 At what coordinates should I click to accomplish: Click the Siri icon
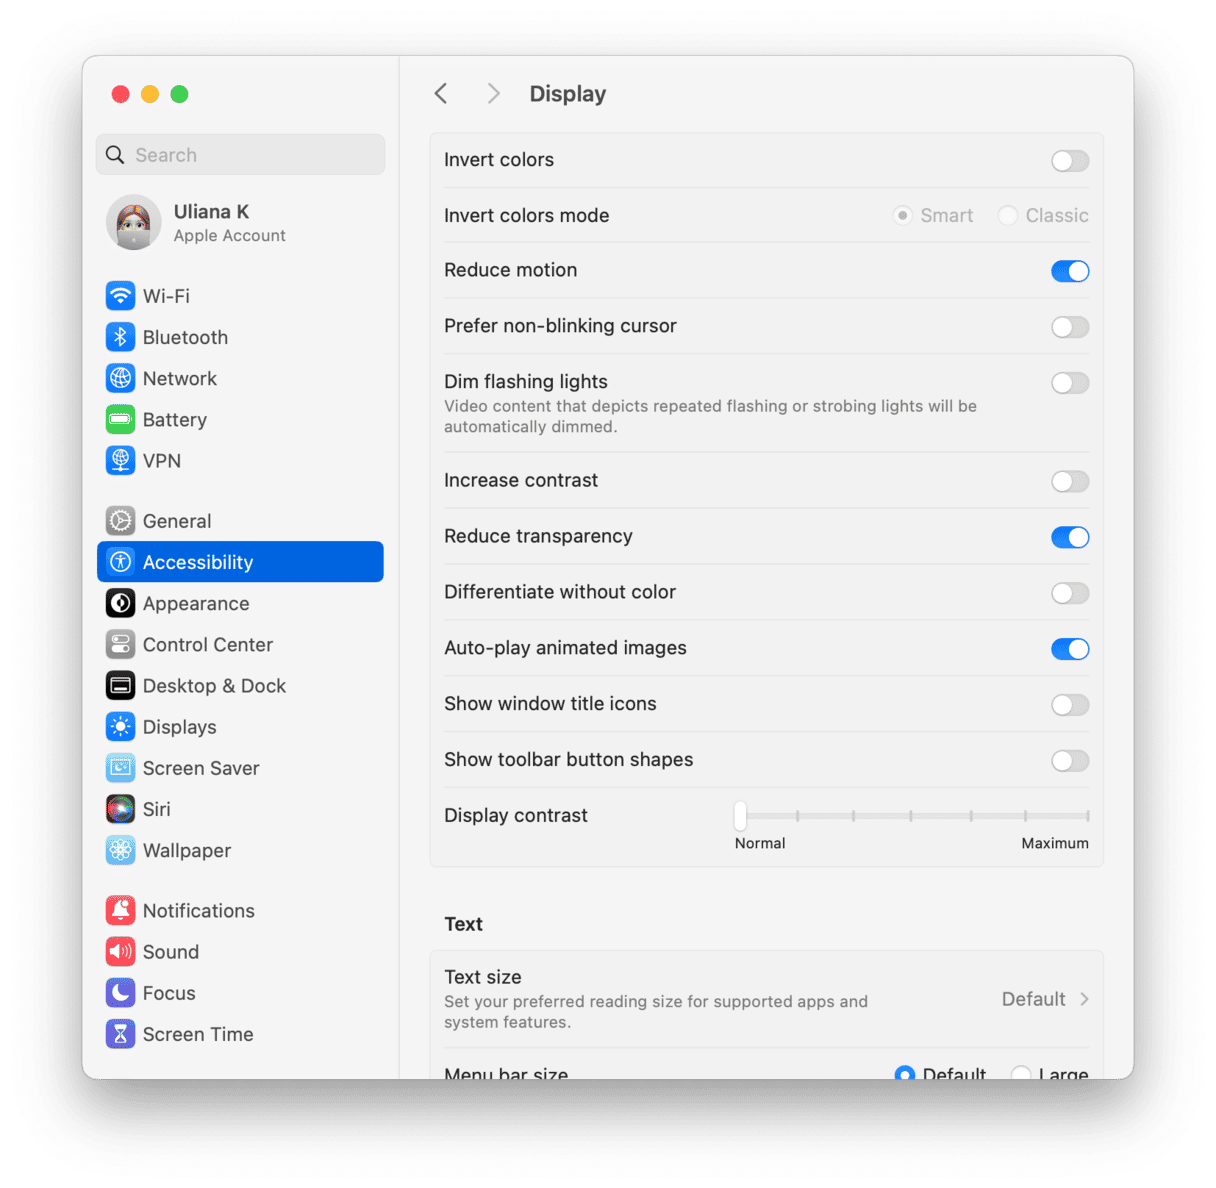pyautogui.click(x=120, y=809)
